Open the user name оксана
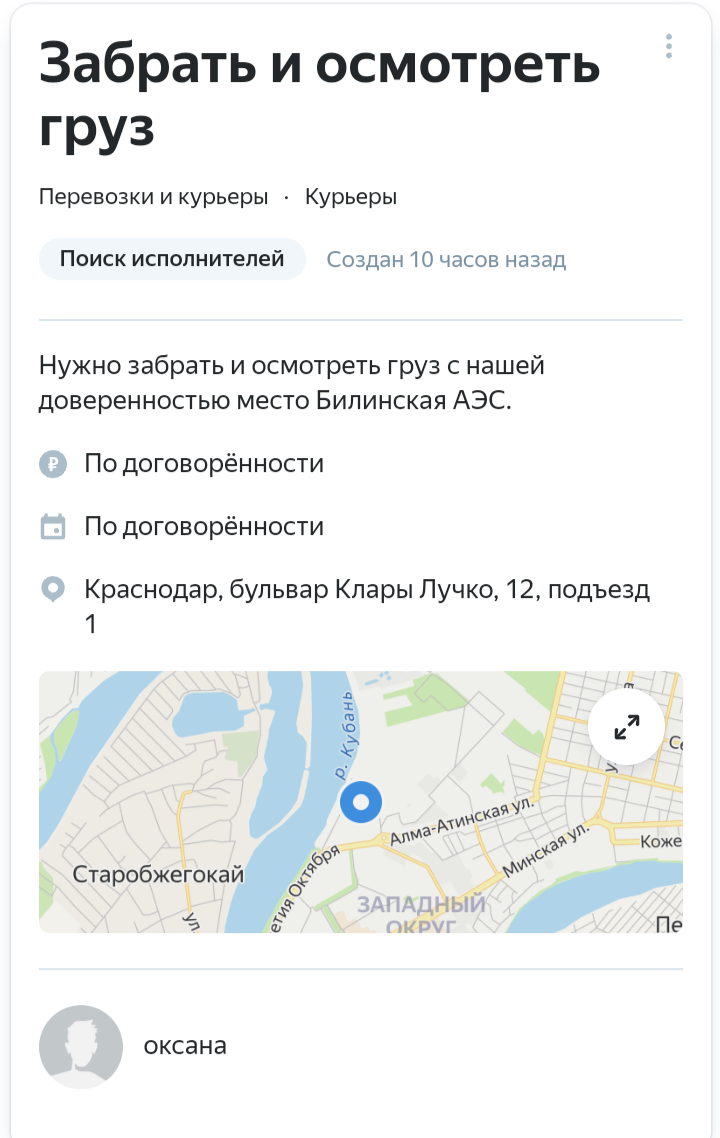The width and height of the screenshot is (720, 1138). pyautogui.click(x=185, y=1046)
